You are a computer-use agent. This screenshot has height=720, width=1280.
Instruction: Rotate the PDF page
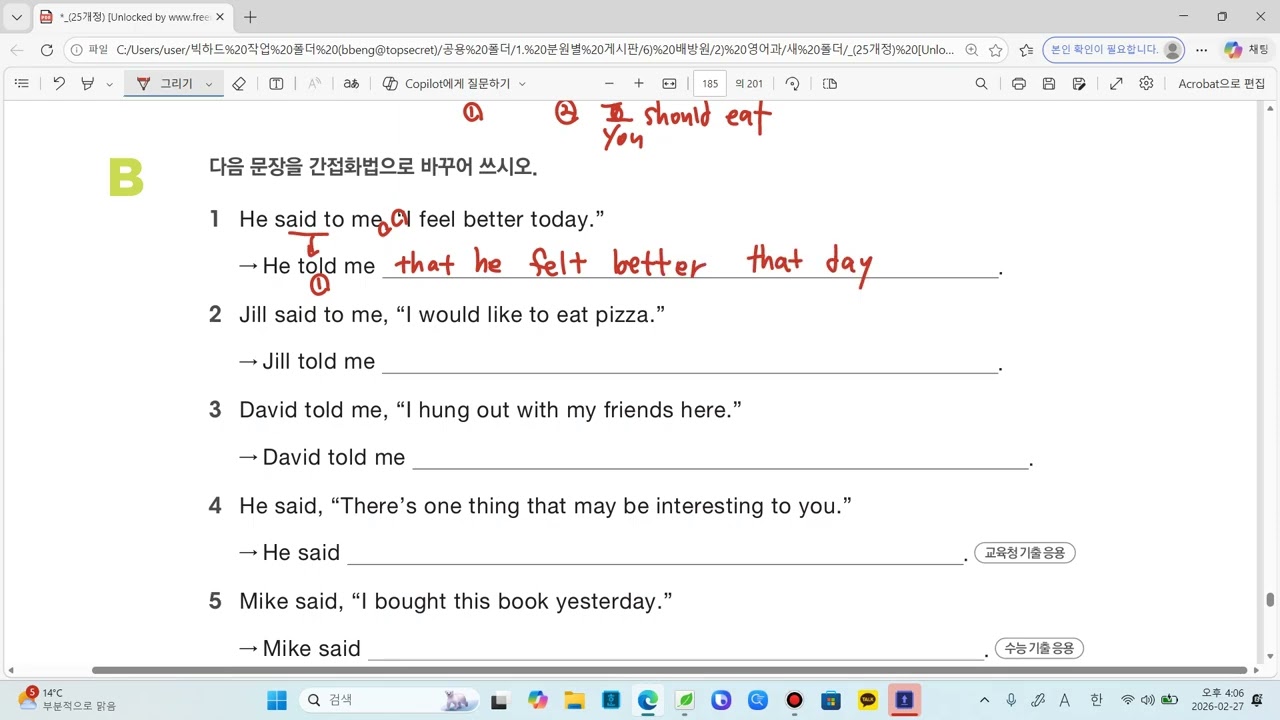(792, 84)
